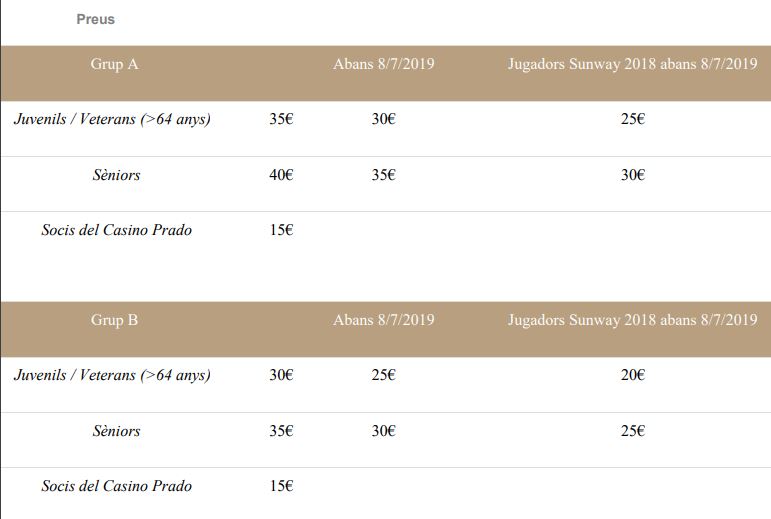
Task: Select Grup A Socis del Casino Prado
Action: (117, 230)
